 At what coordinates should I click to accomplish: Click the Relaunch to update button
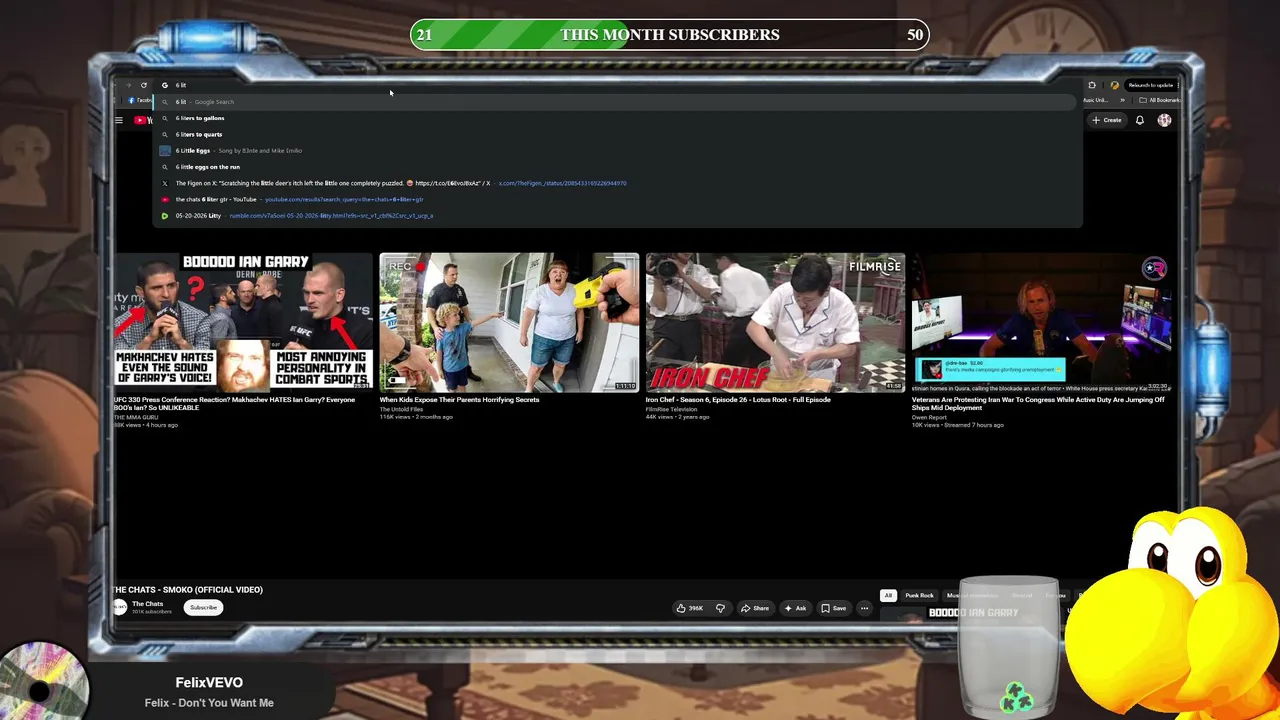point(1149,85)
